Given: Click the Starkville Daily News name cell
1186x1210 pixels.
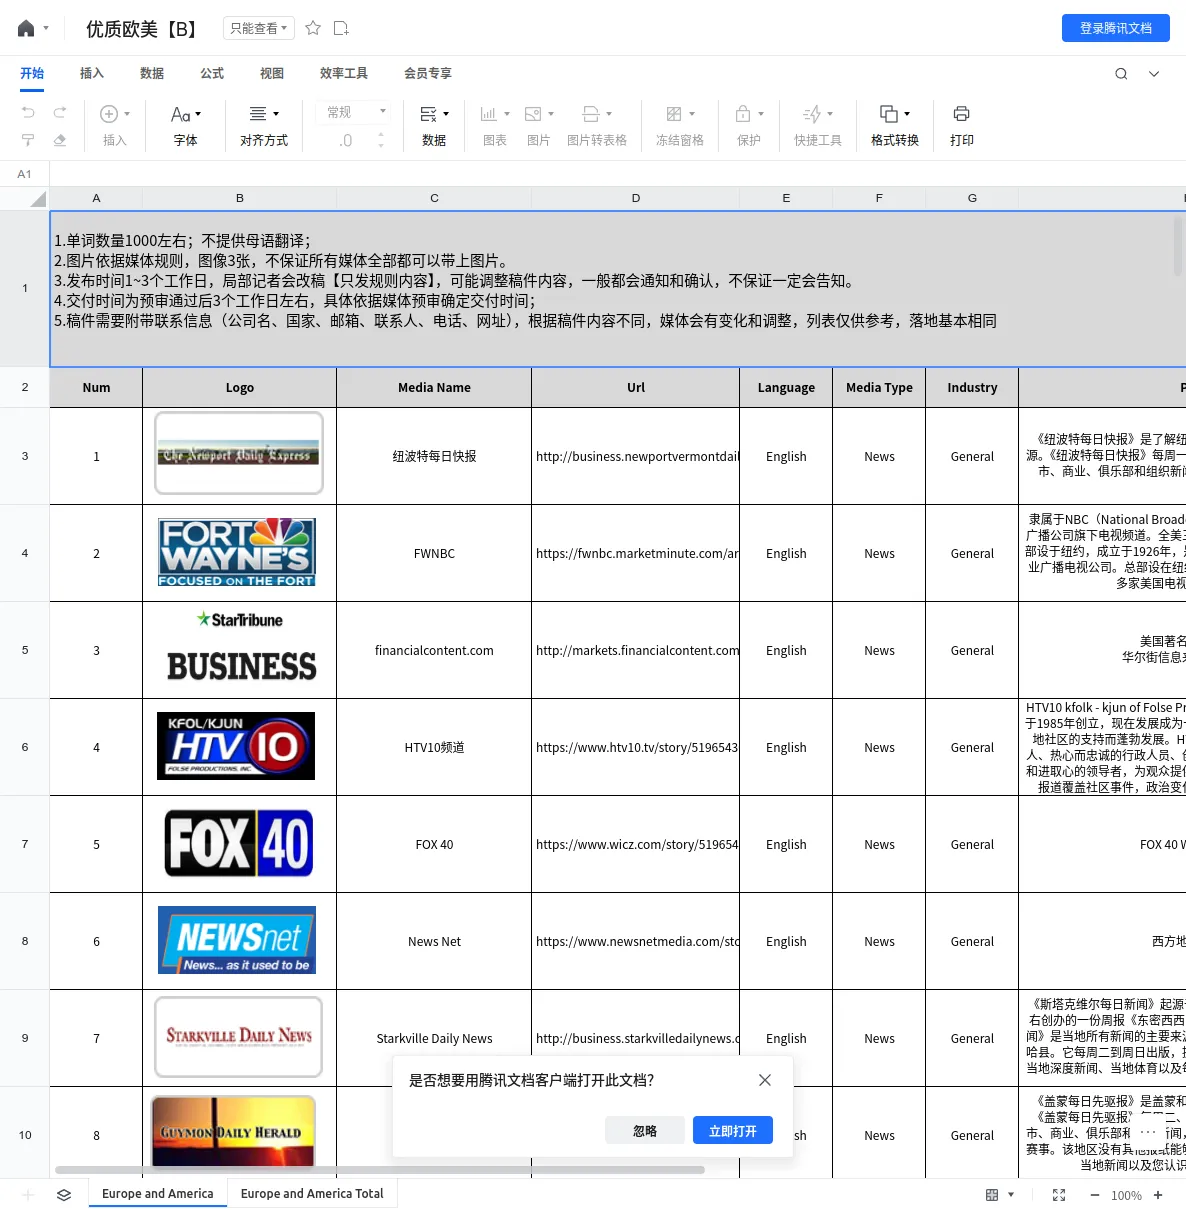Looking at the screenshot, I should coord(434,1038).
